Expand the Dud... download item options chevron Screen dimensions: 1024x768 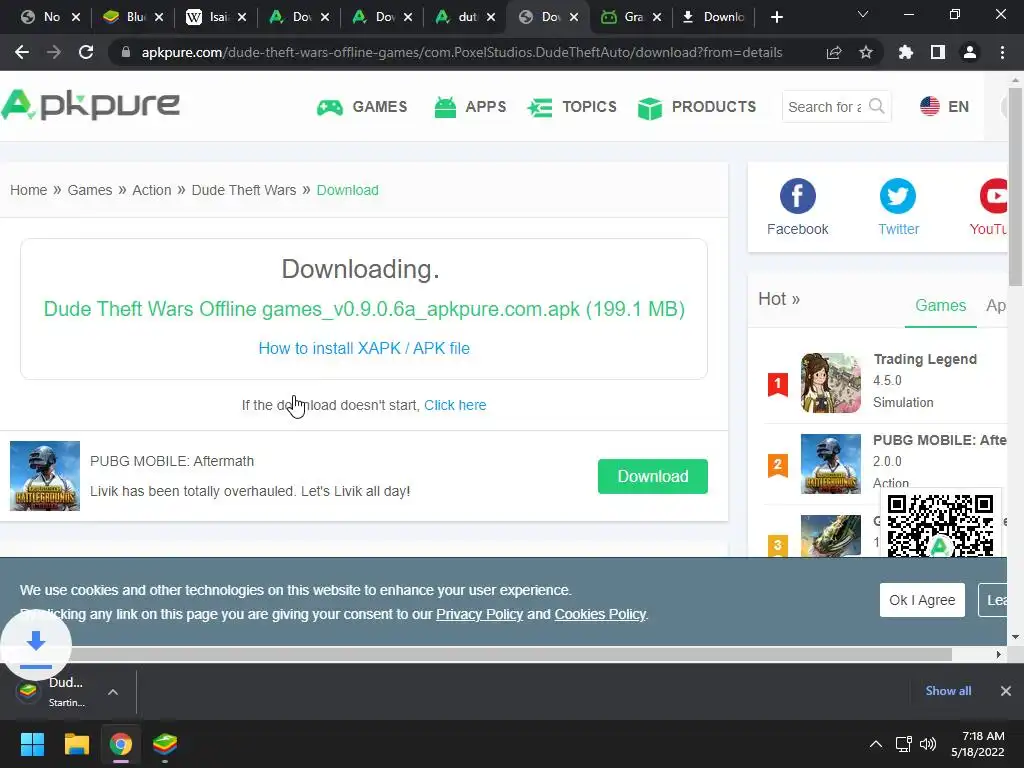113,692
